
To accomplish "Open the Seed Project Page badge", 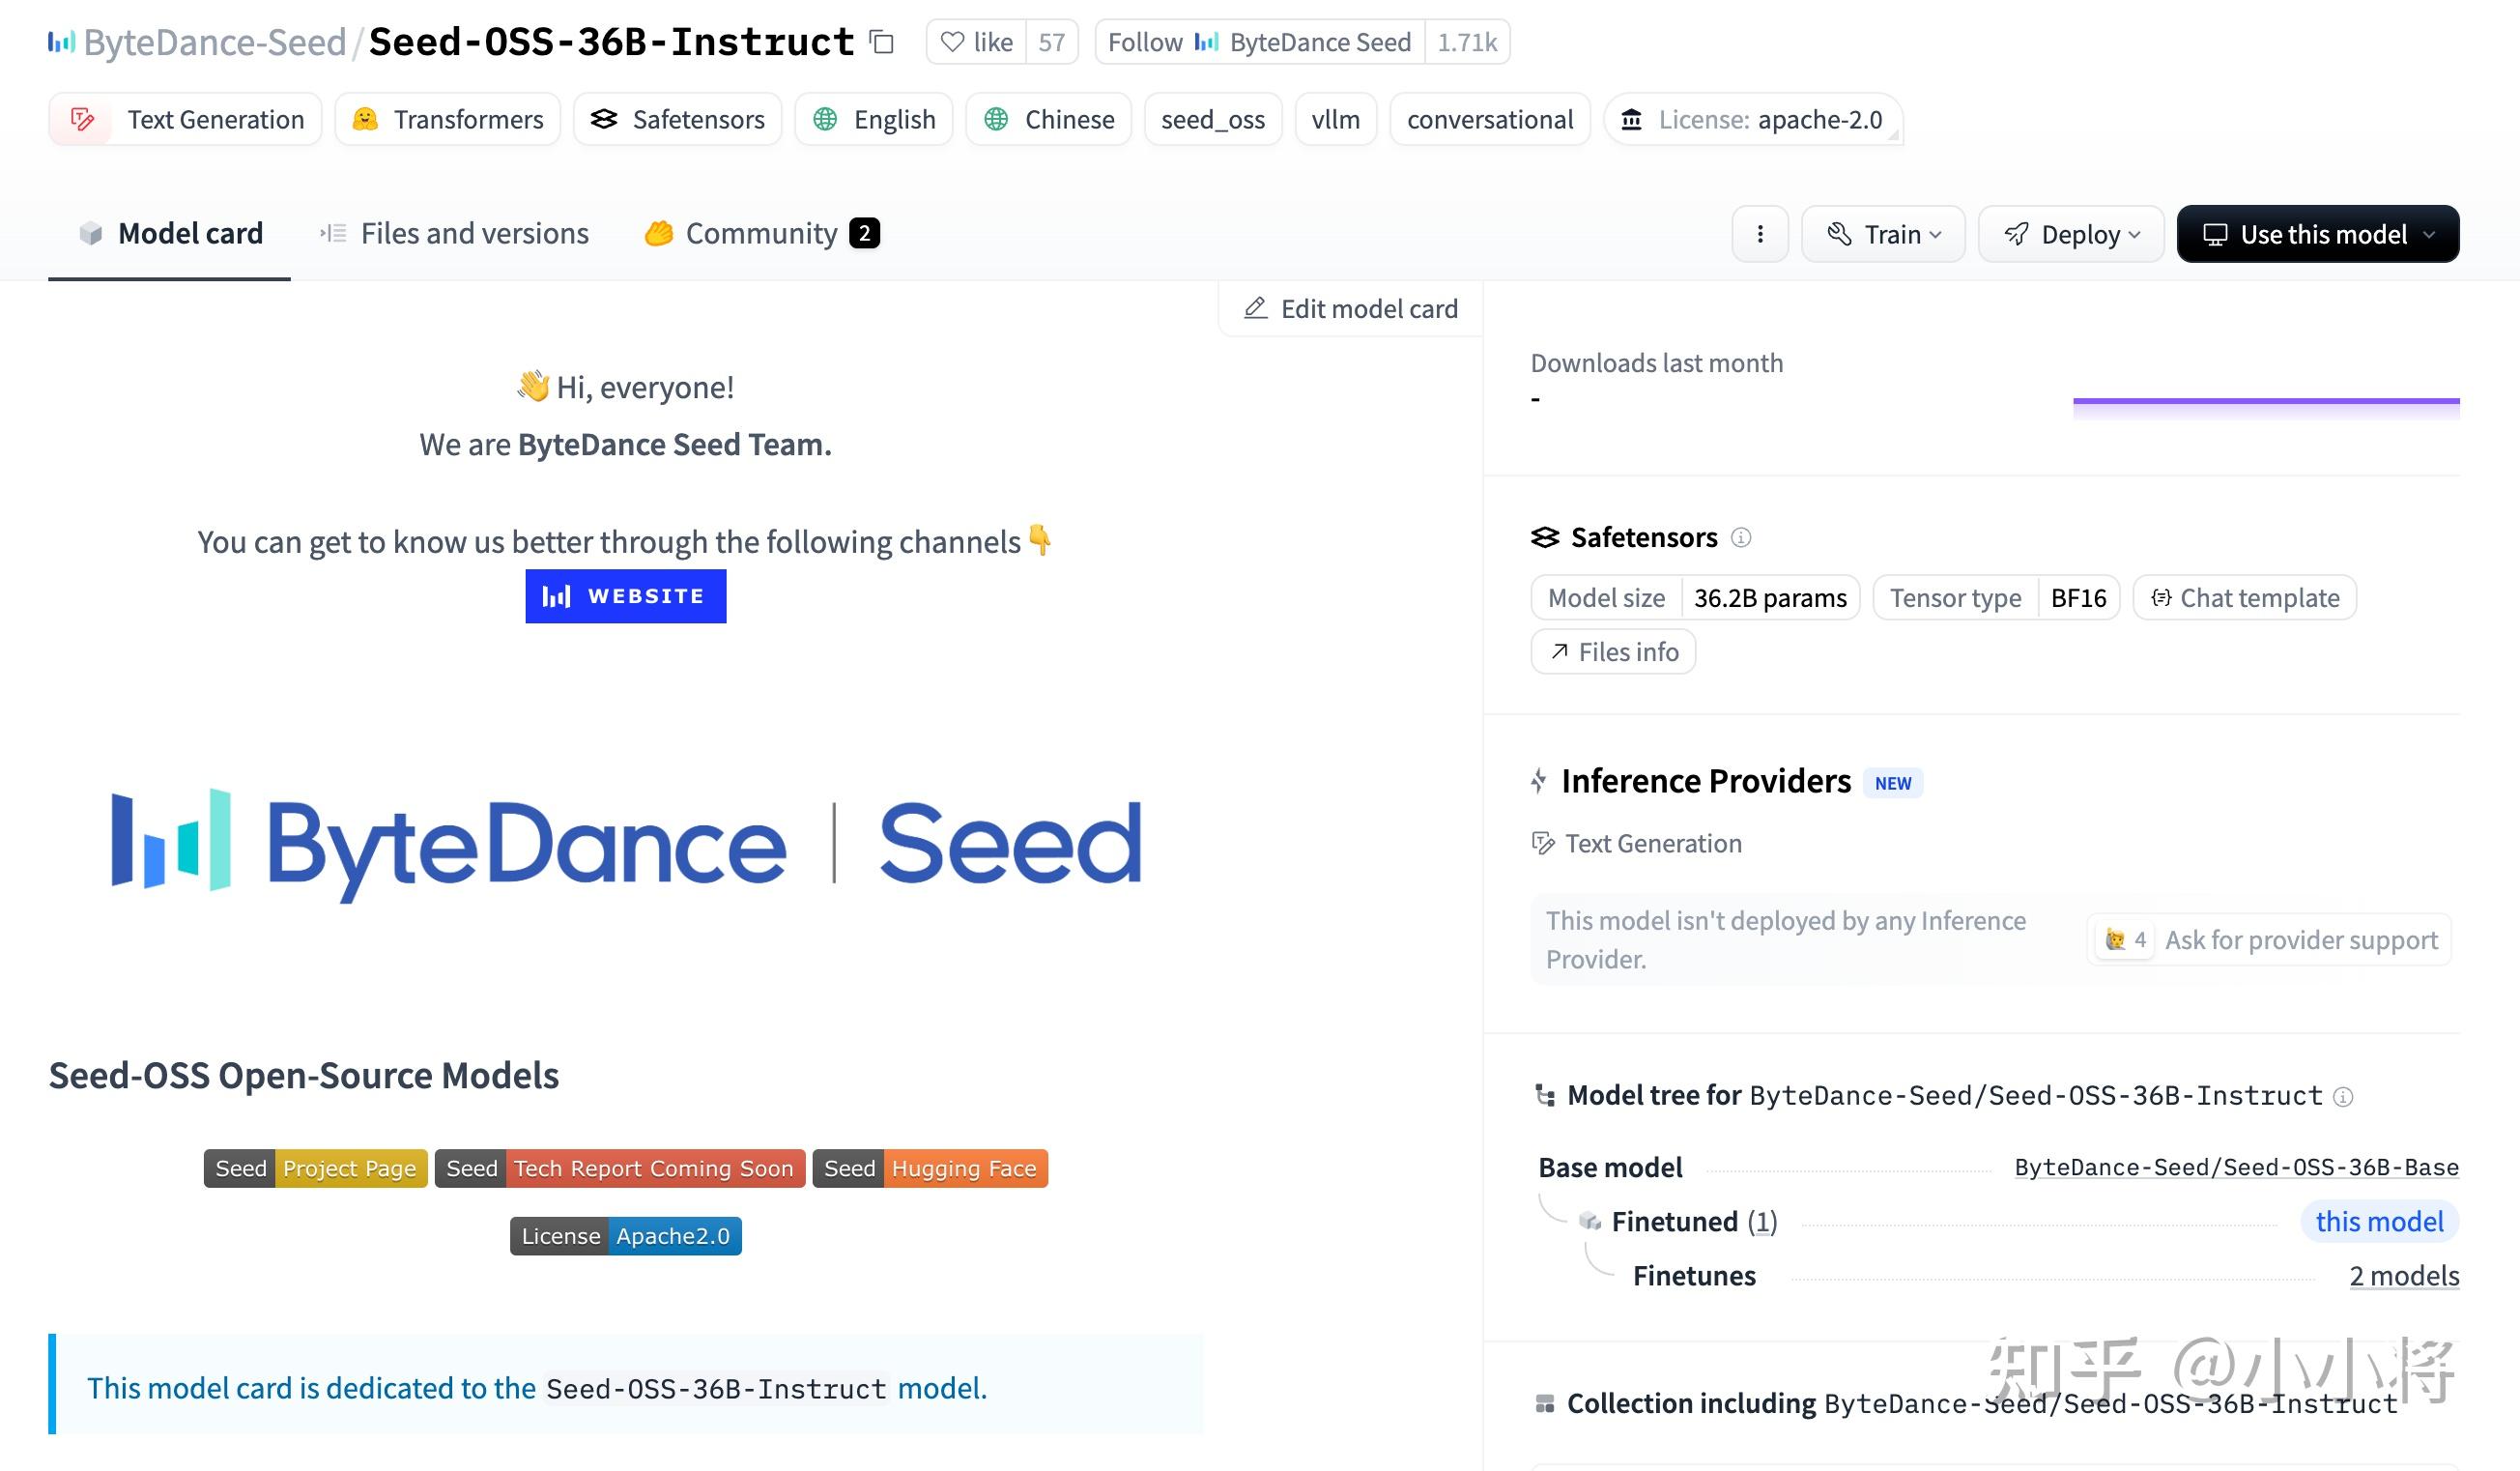I will (314, 1167).
